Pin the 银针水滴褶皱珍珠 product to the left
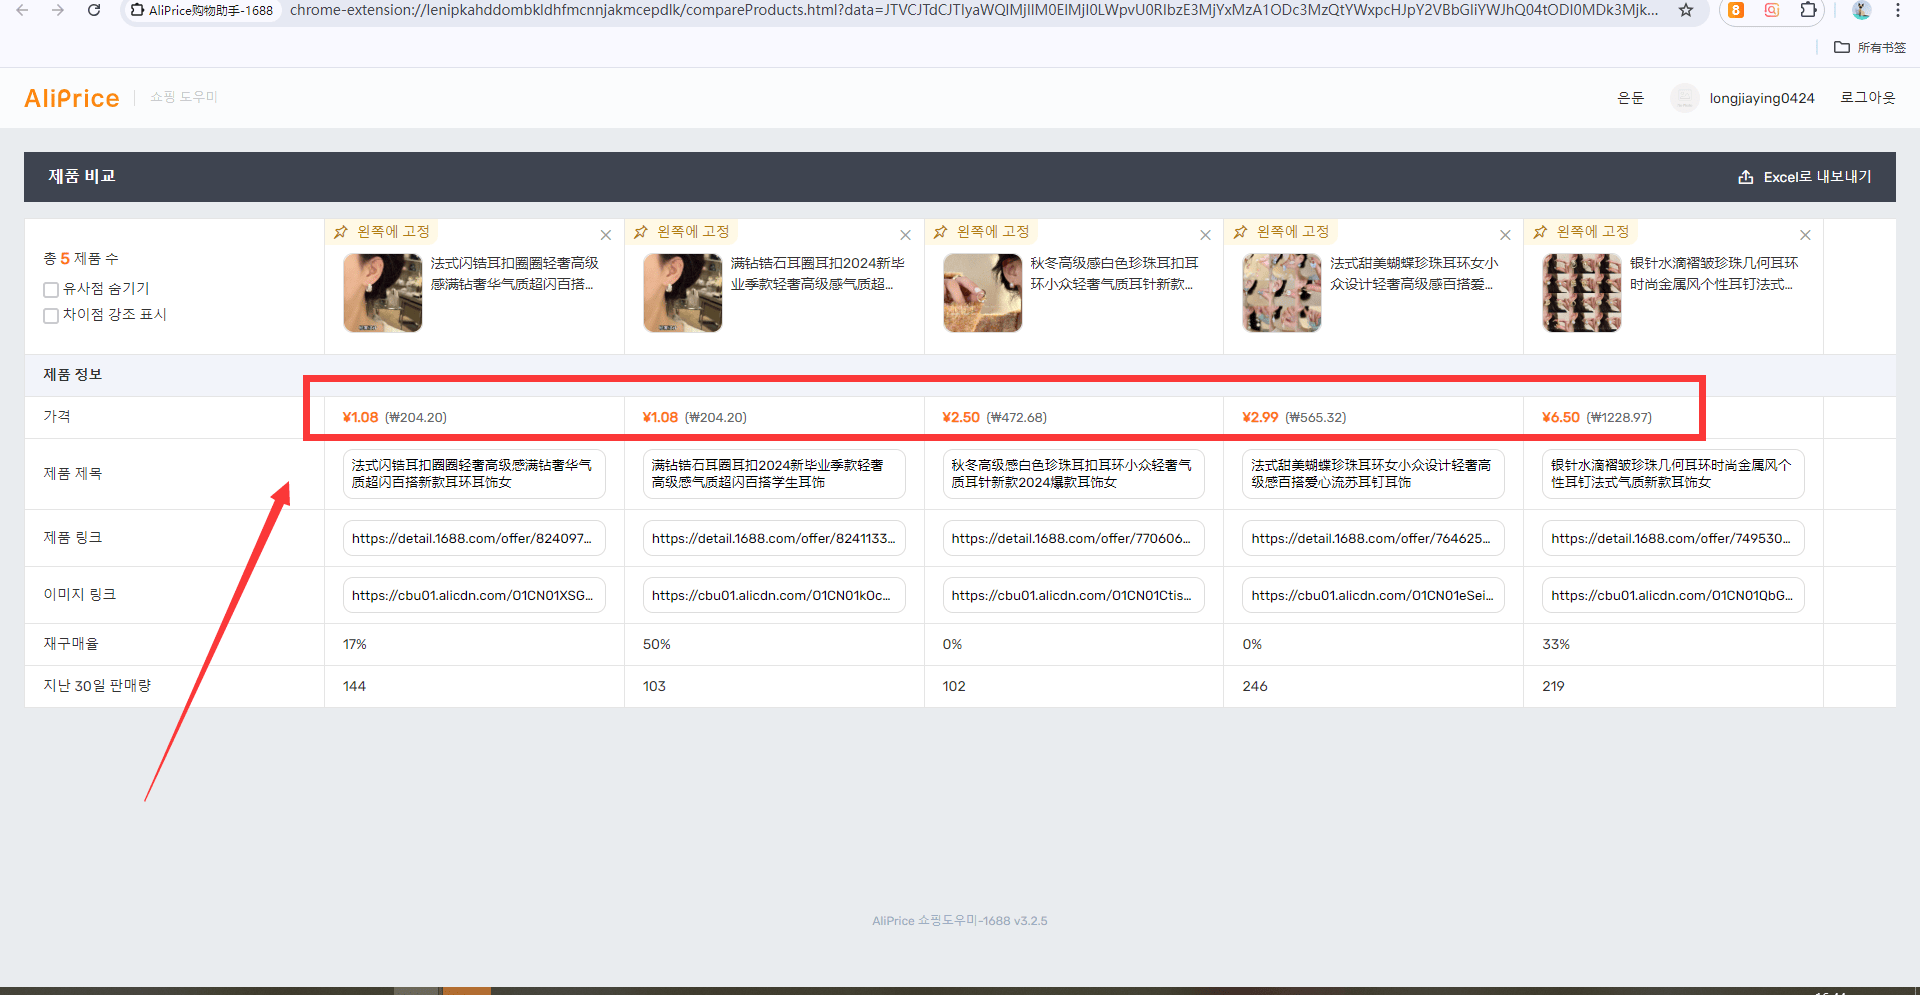The height and width of the screenshot is (995, 1920). (1582, 232)
